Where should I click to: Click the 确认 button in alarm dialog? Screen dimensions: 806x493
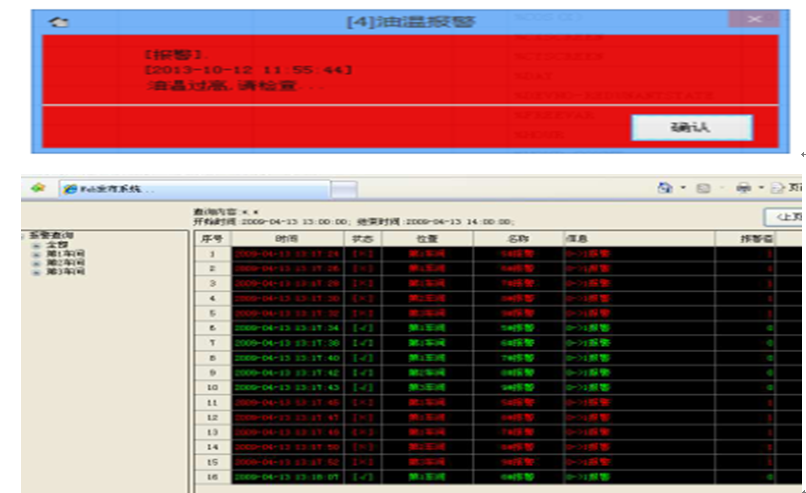pyautogui.click(x=691, y=128)
